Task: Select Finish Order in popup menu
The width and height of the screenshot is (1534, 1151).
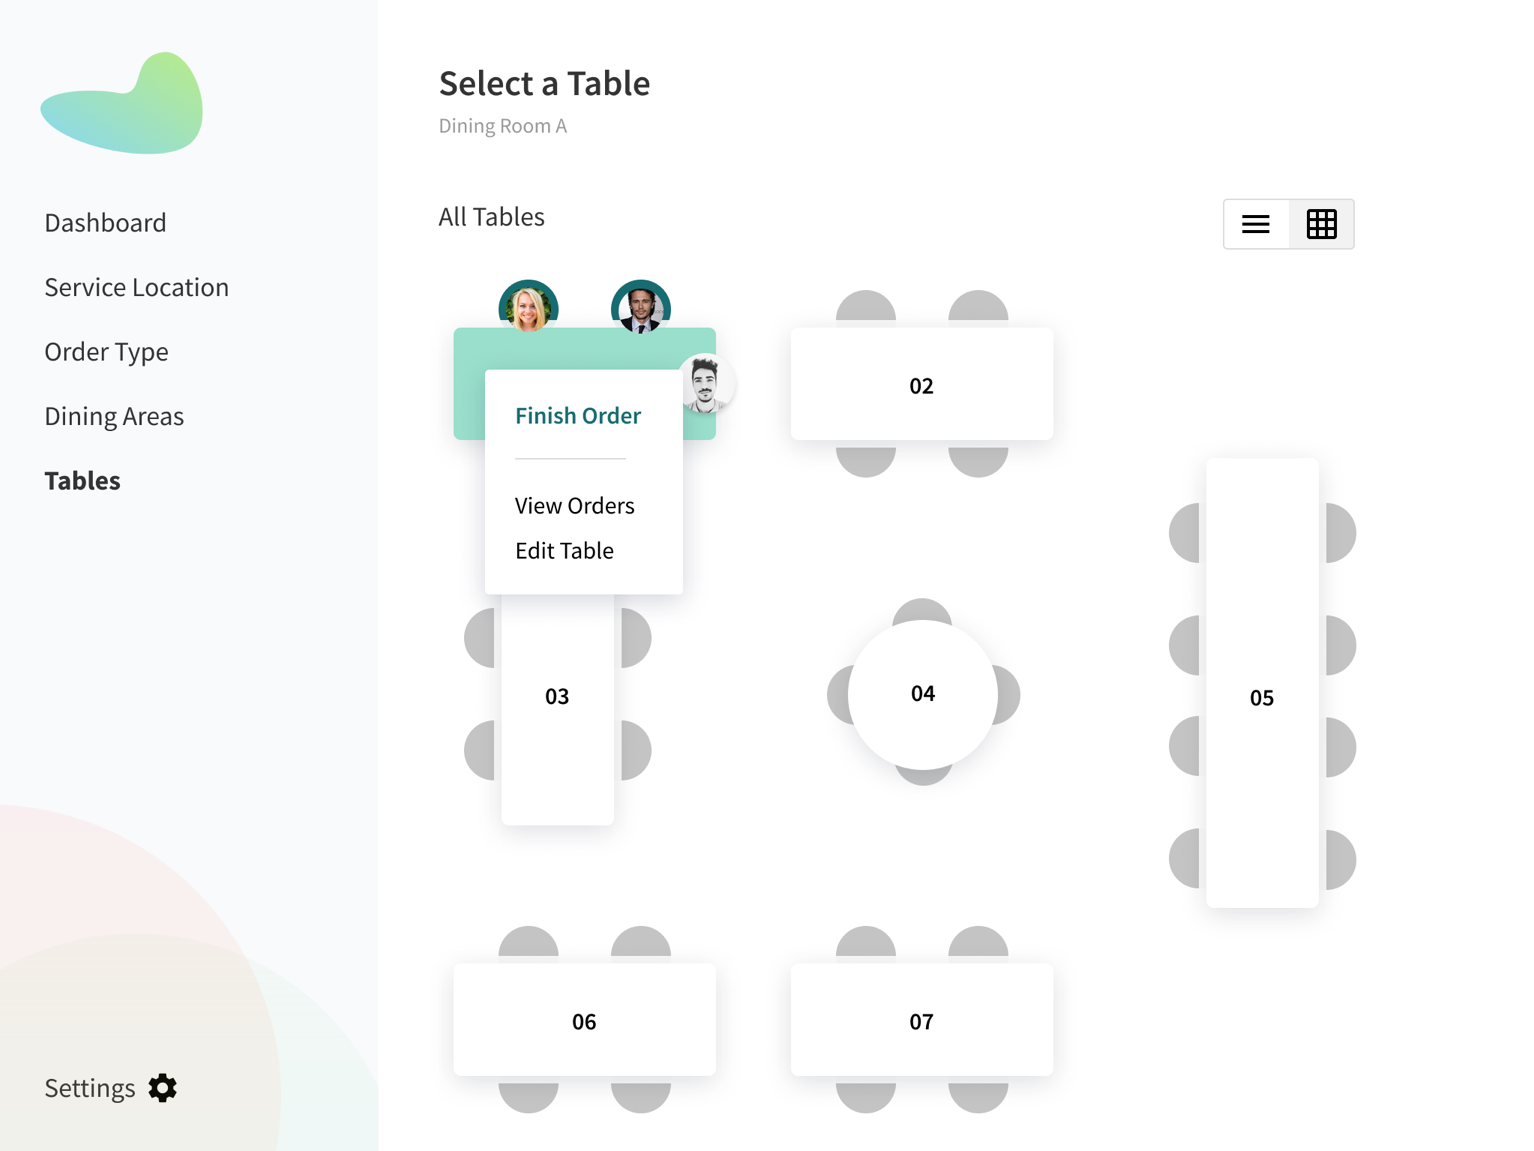Action: point(578,415)
